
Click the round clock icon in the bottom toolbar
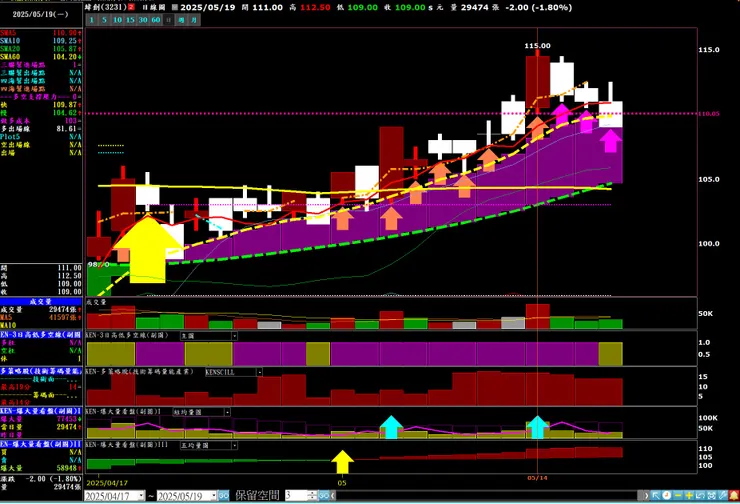pyautogui.click(x=666, y=496)
